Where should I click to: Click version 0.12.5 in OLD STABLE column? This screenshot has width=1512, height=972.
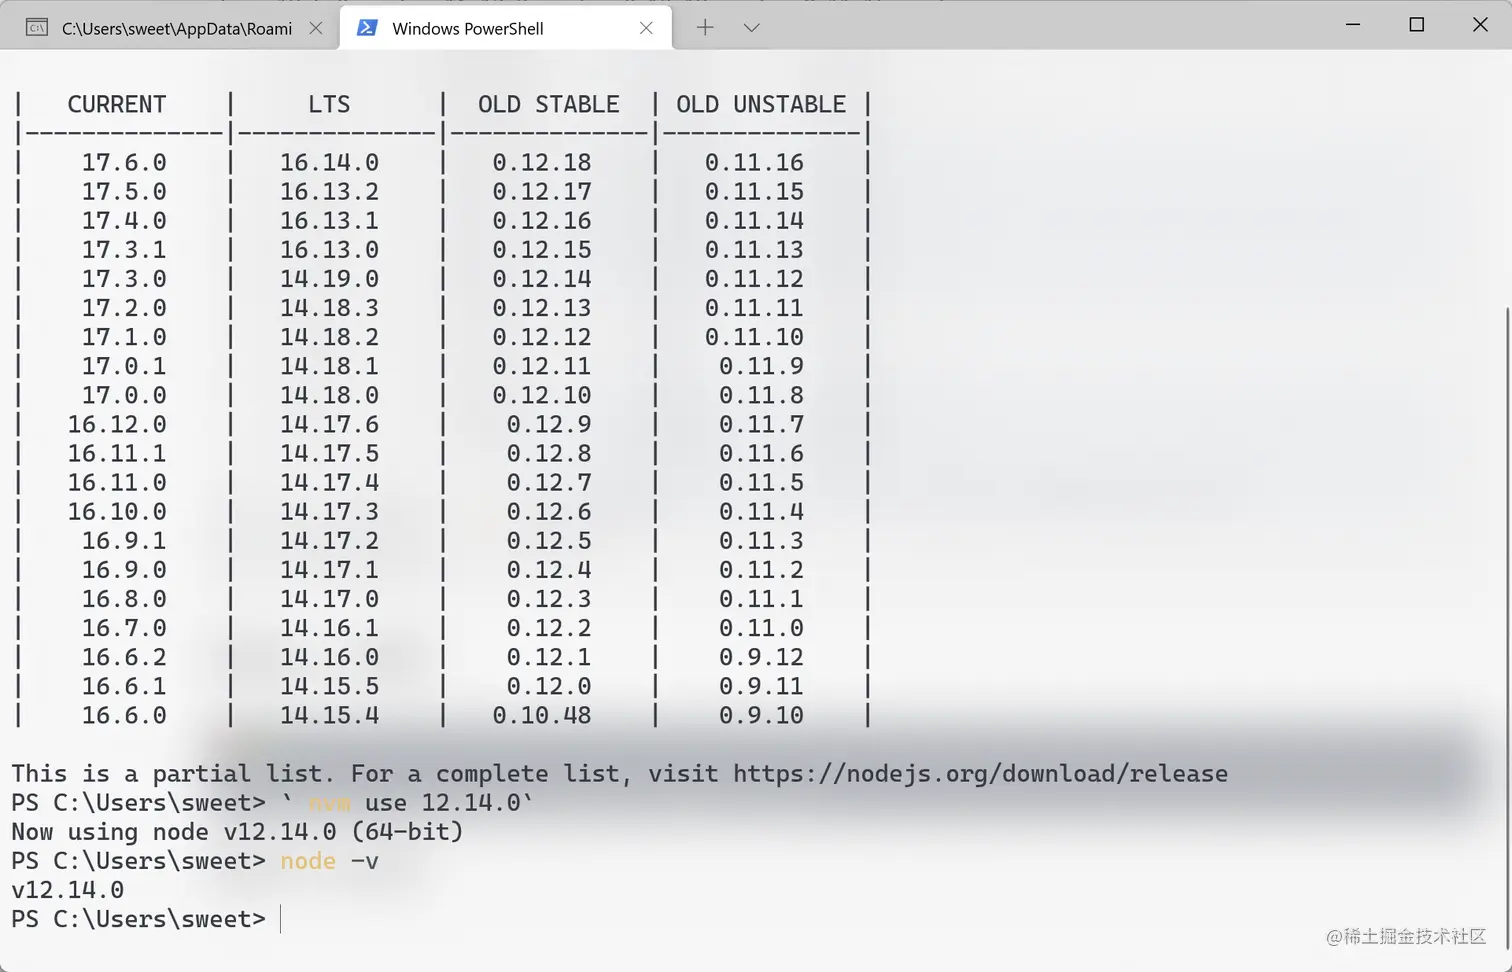tap(549, 540)
